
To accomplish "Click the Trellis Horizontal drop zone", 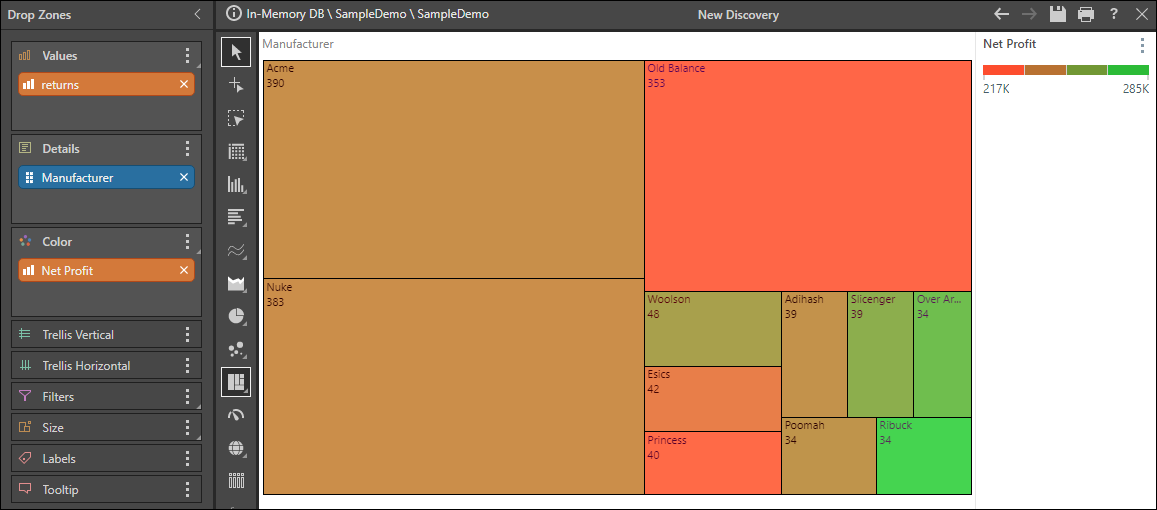I will pyautogui.click(x=106, y=365).
